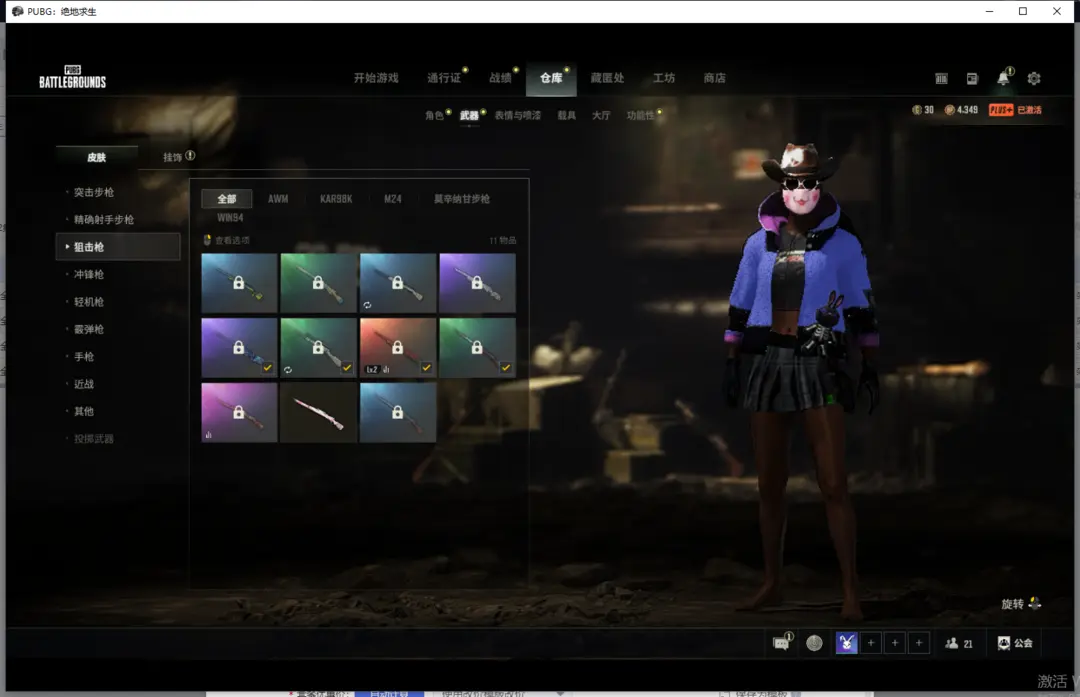Open the 表情与喷漆 sub-tab
The image size is (1080, 697).
pyautogui.click(x=517, y=115)
